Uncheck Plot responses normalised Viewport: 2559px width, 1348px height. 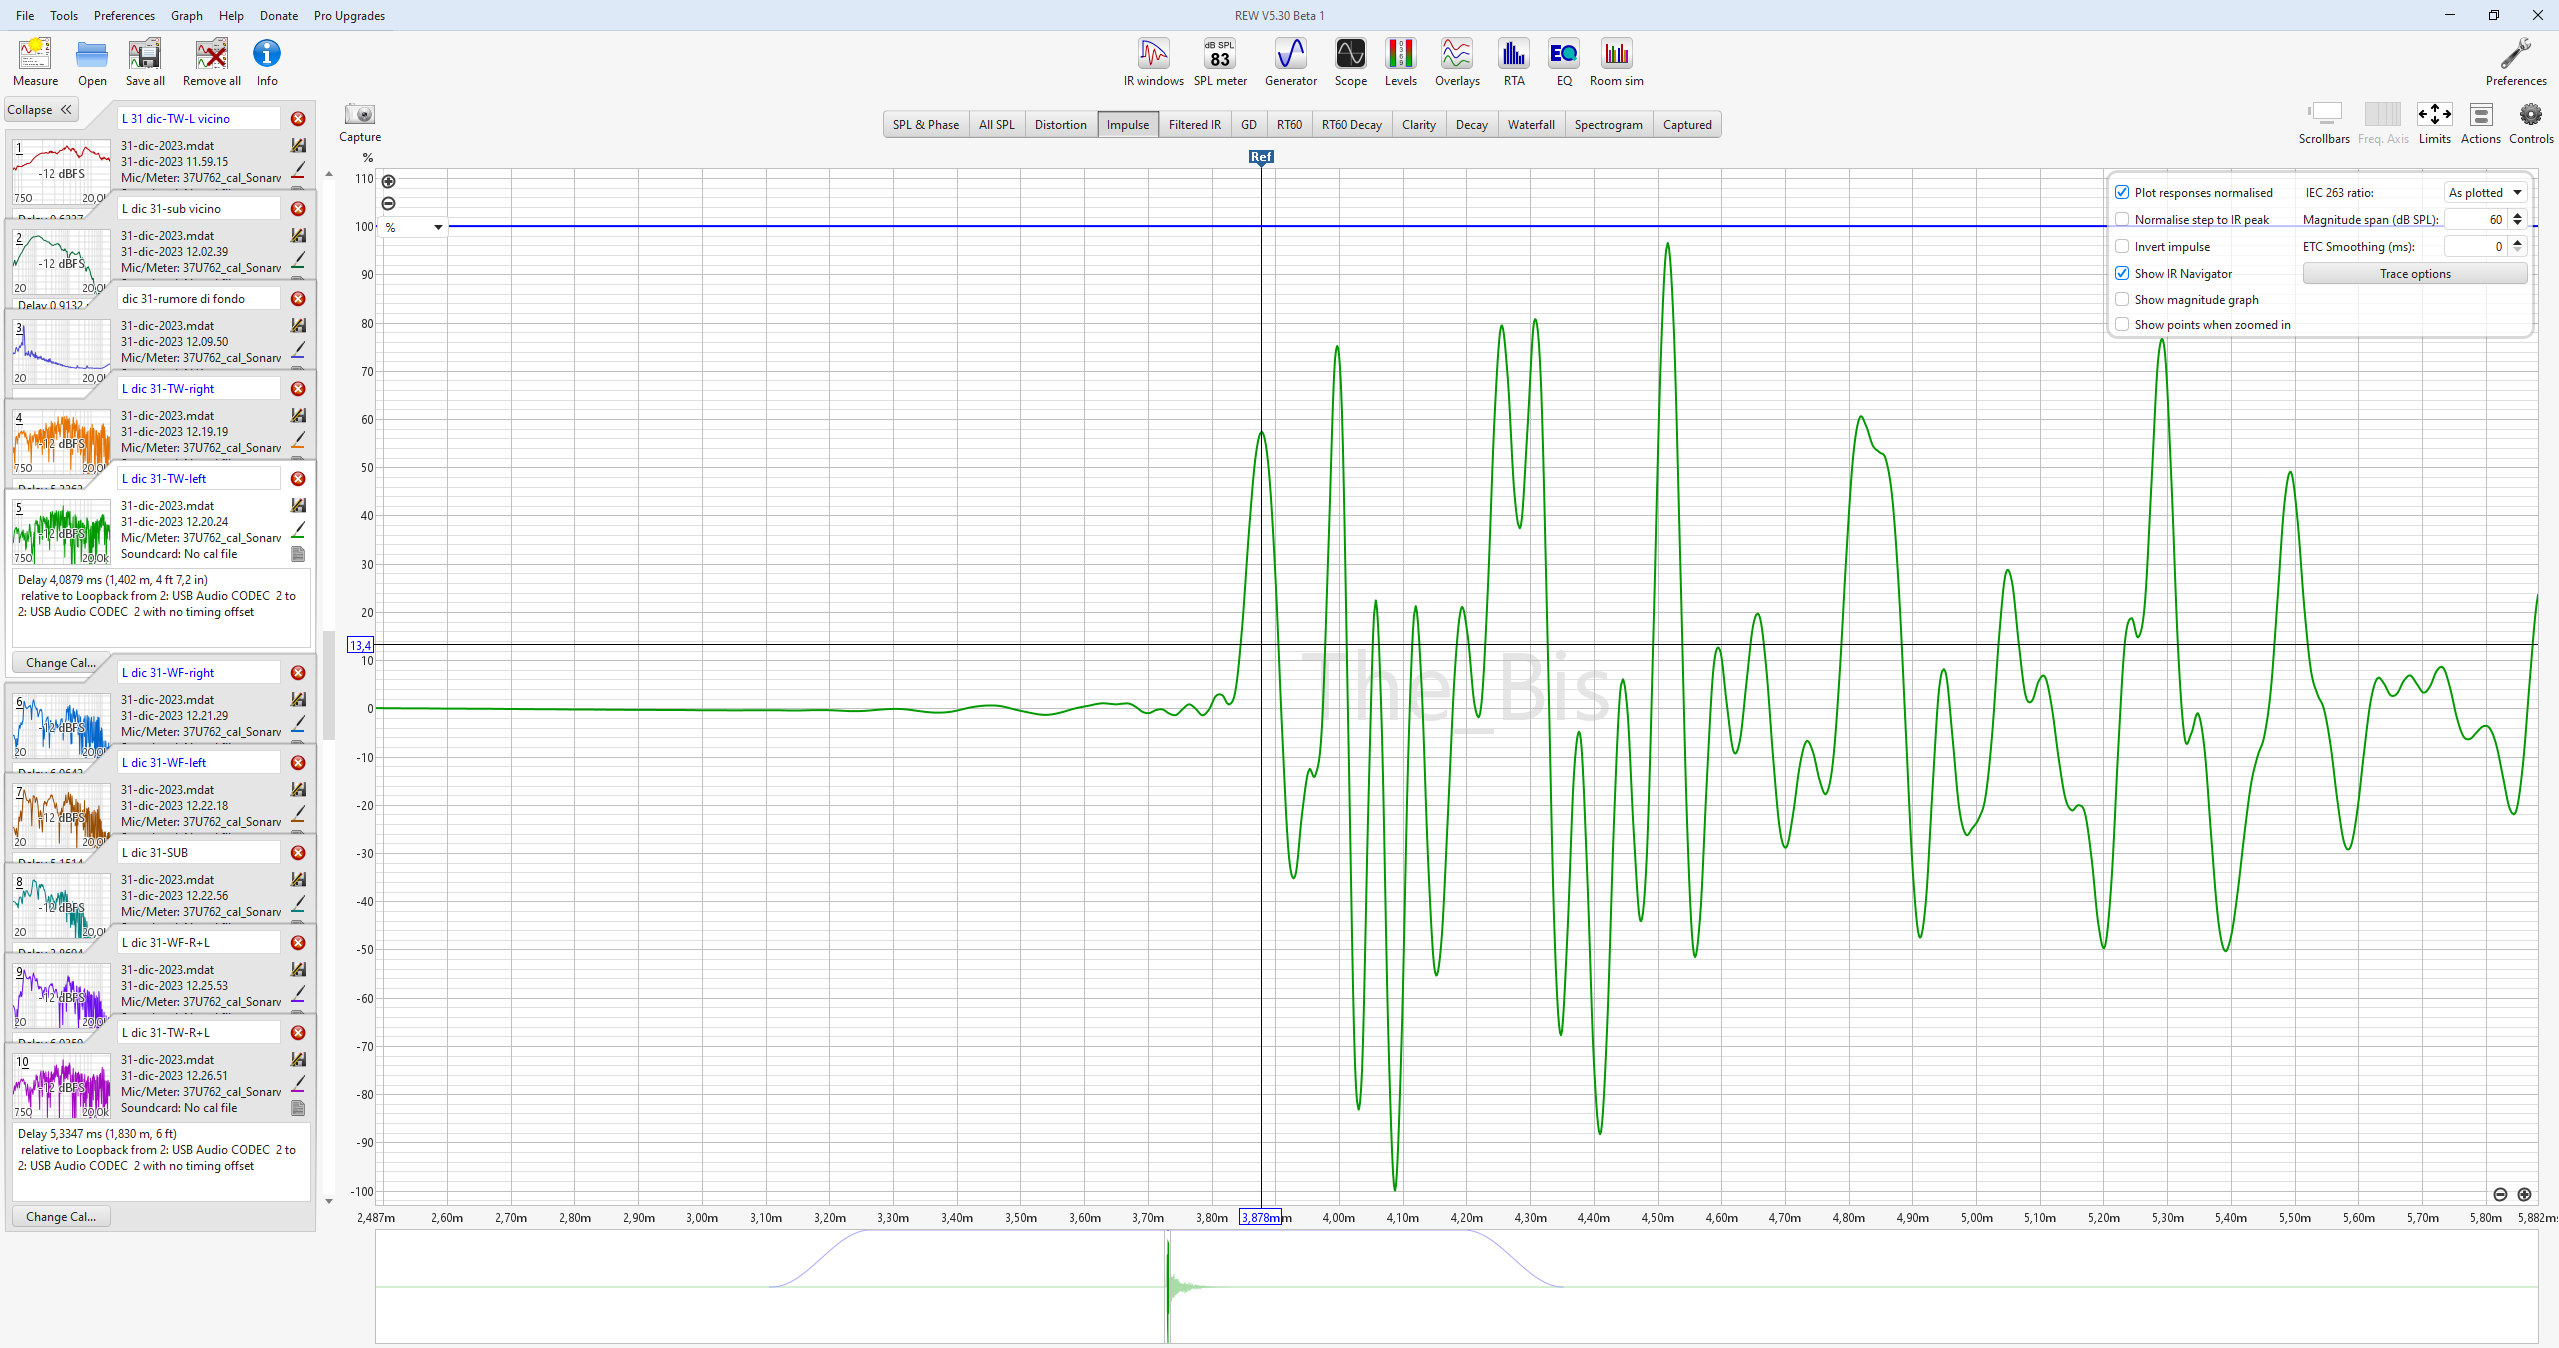(x=2122, y=192)
